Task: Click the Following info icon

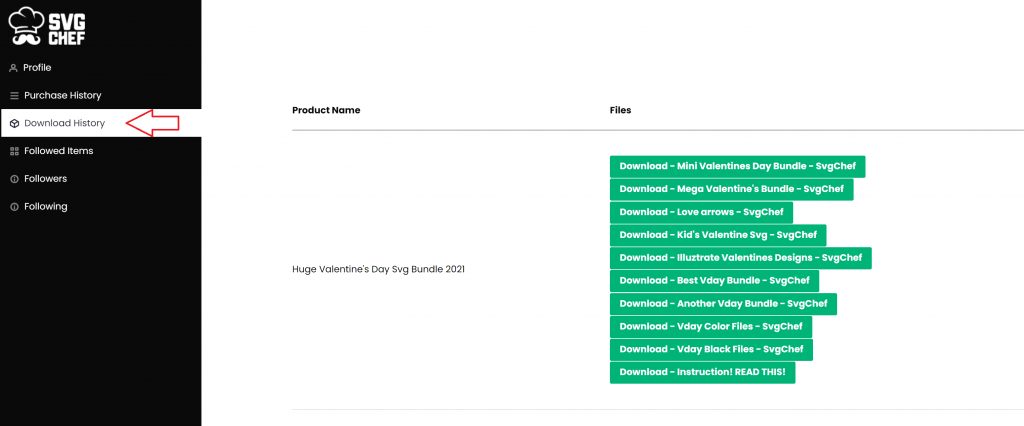Action: pyautogui.click(x=14, y=206)
